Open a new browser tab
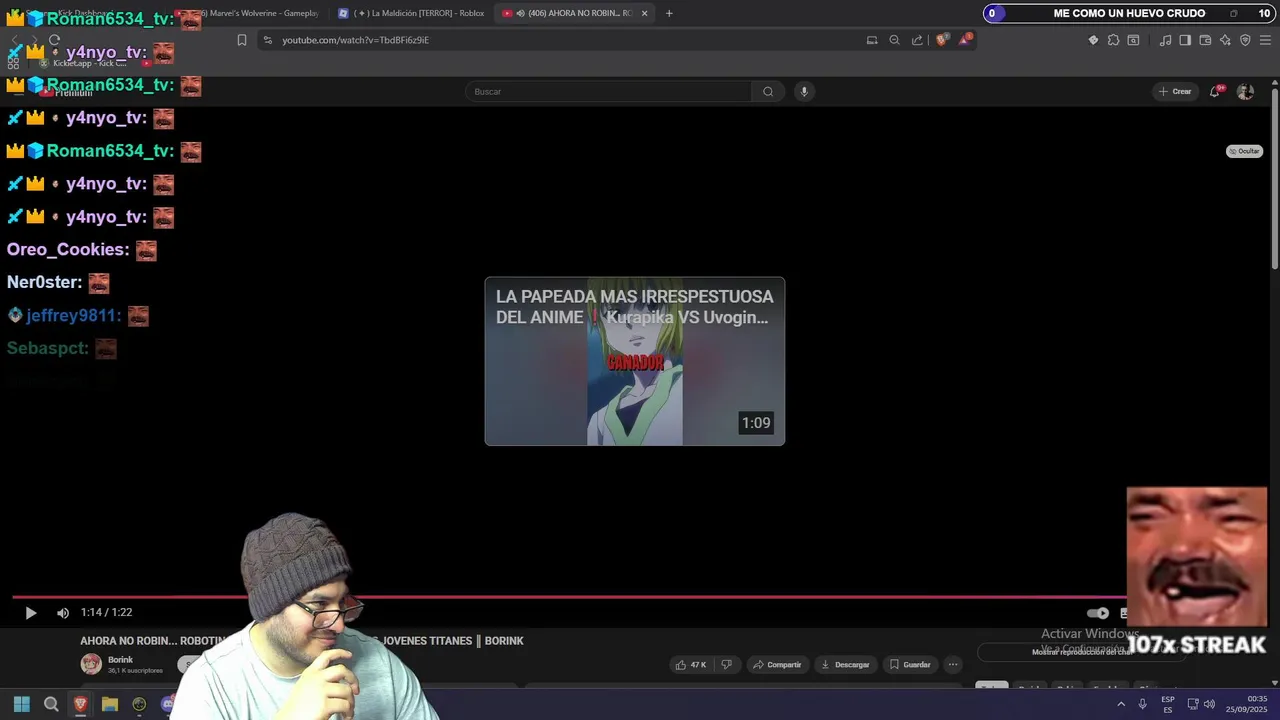This screenshot has height=720, width=1280. point(669,13)
